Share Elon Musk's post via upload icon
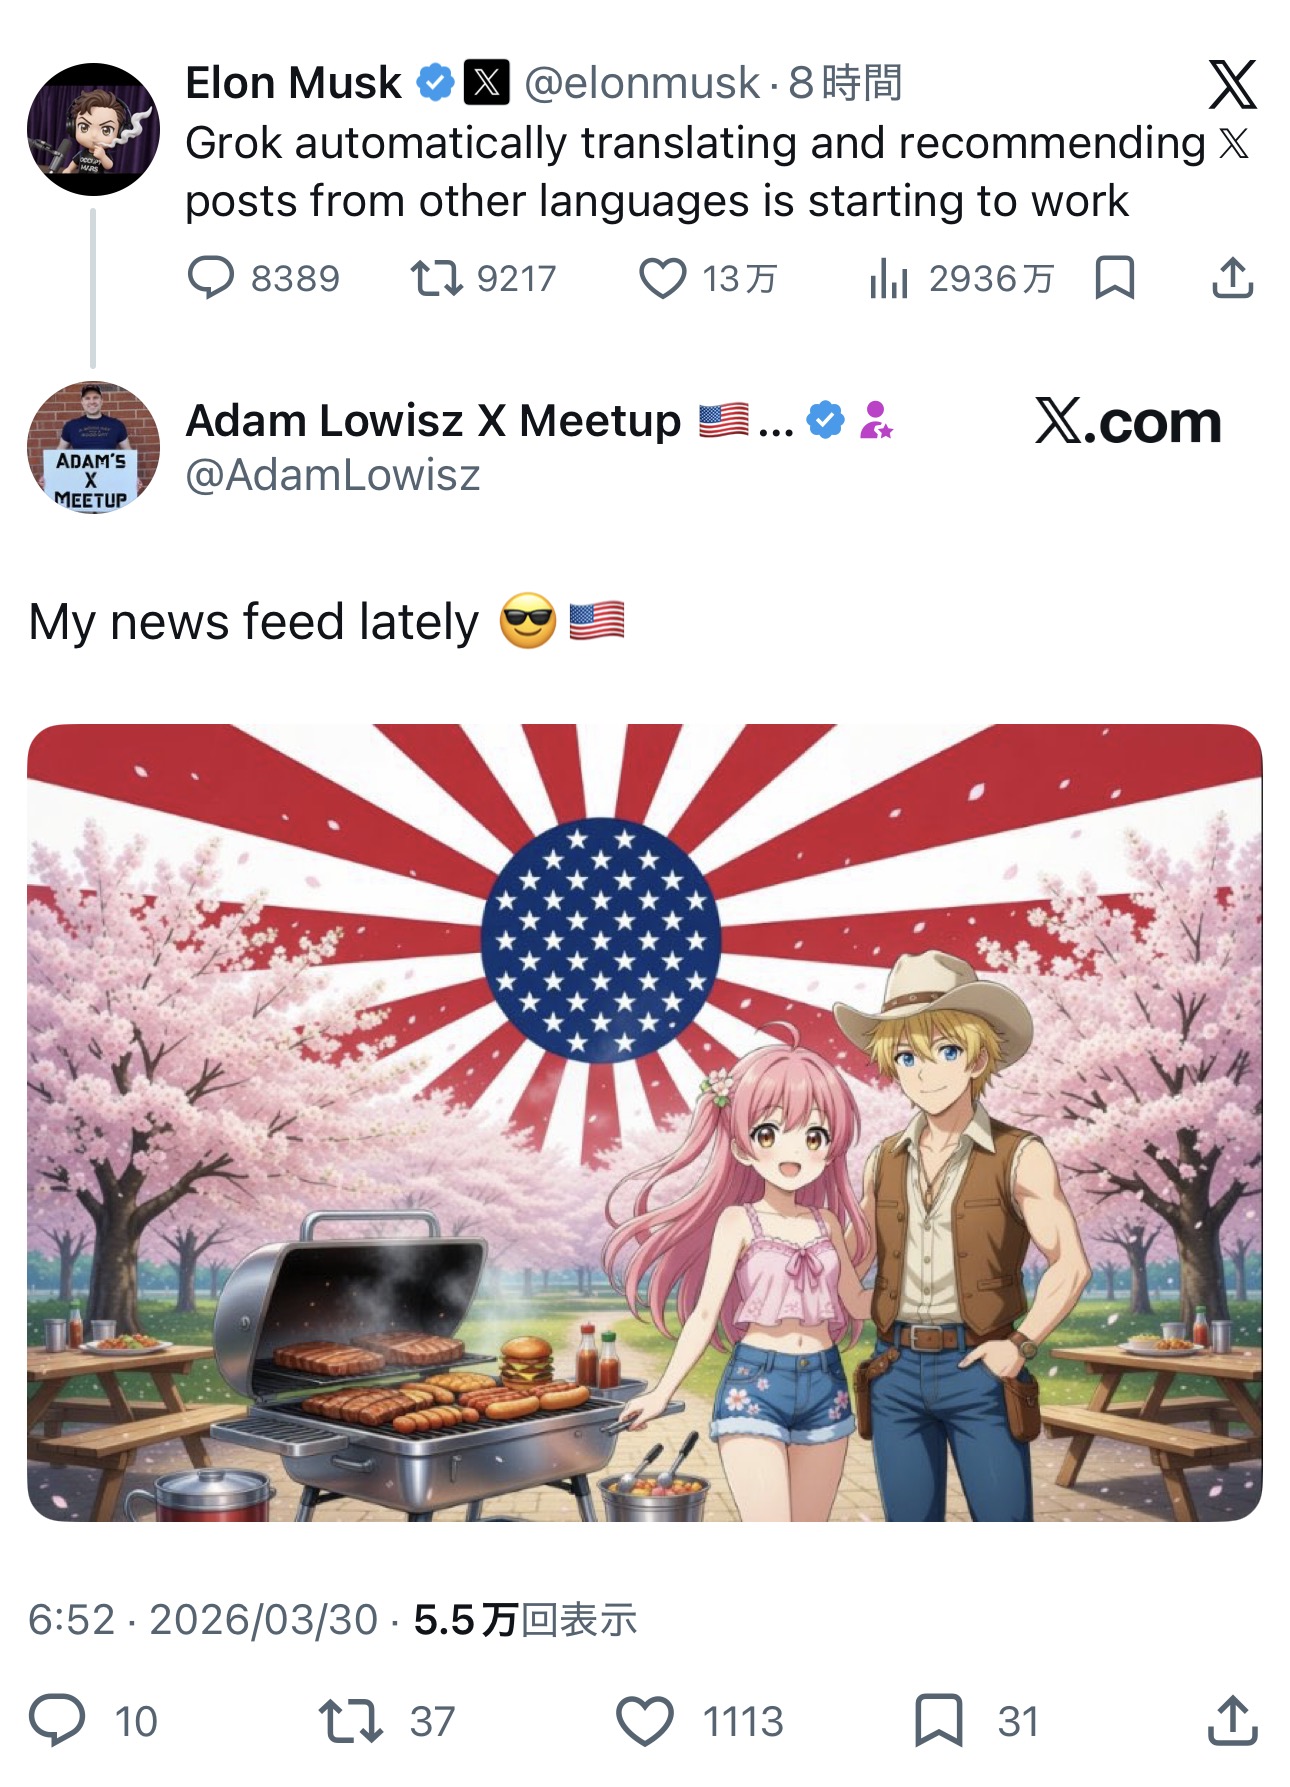Image resolution: width=1290 pixels, height=1787 pixels. (1232, 278)
